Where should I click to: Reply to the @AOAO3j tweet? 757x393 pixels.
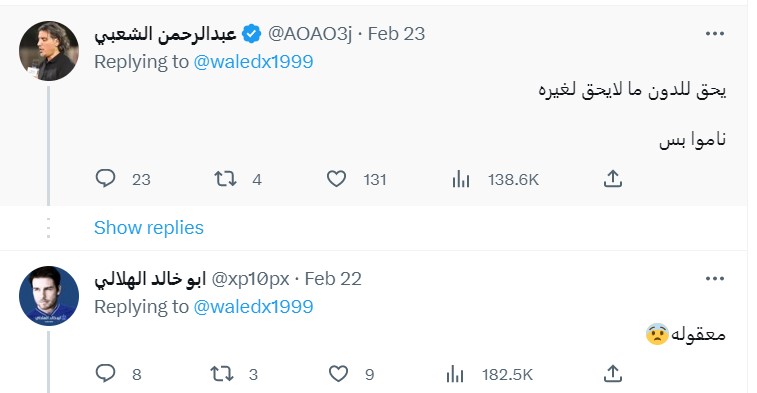pyautogui.click(x=105, y=179)
